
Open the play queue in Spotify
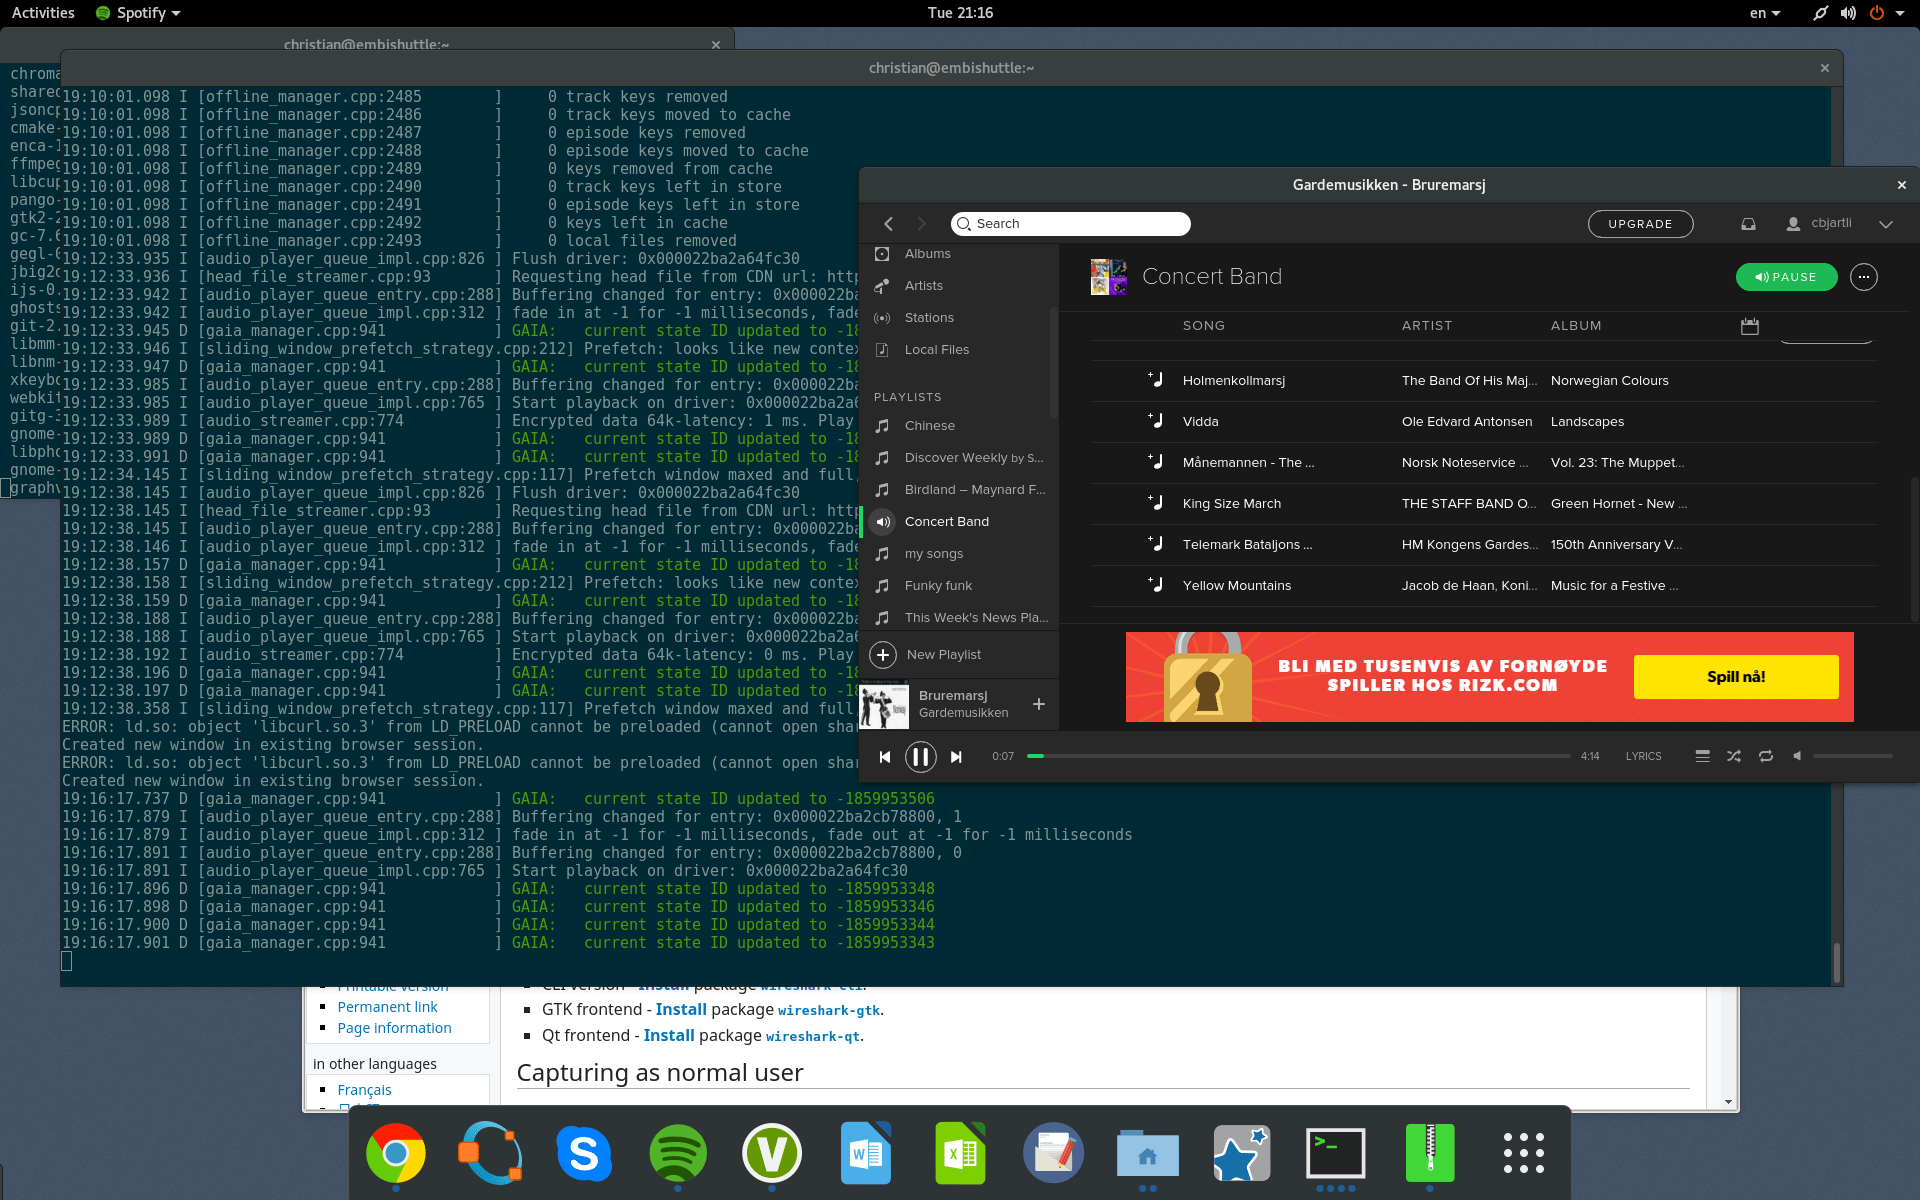(1703, 757)
